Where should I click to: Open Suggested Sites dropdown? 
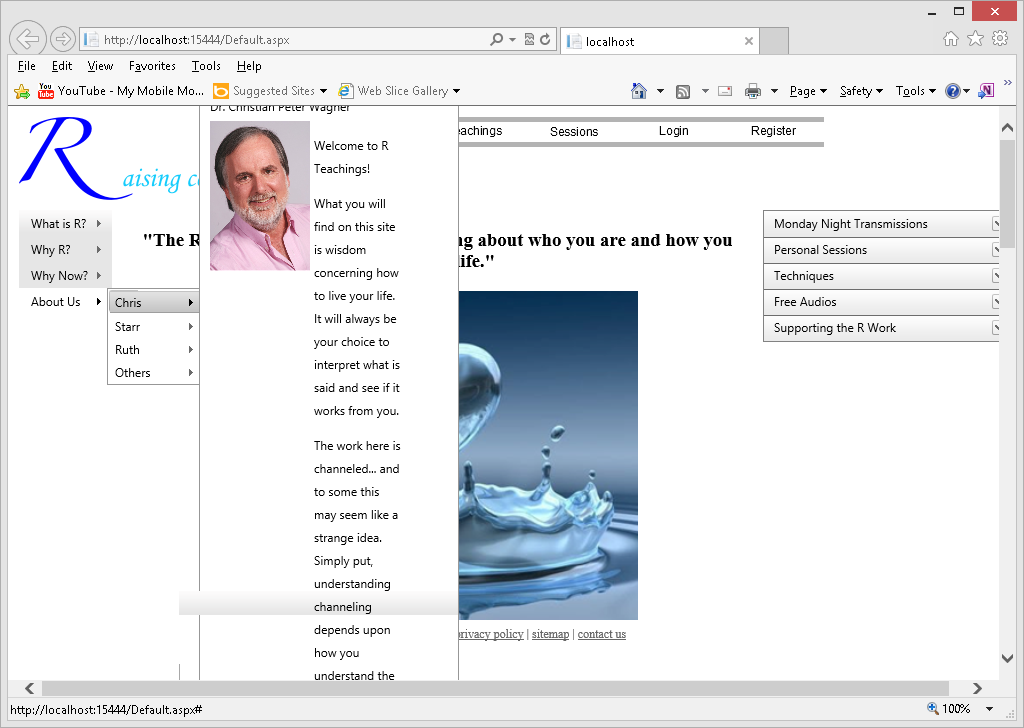tap(270, 91)
